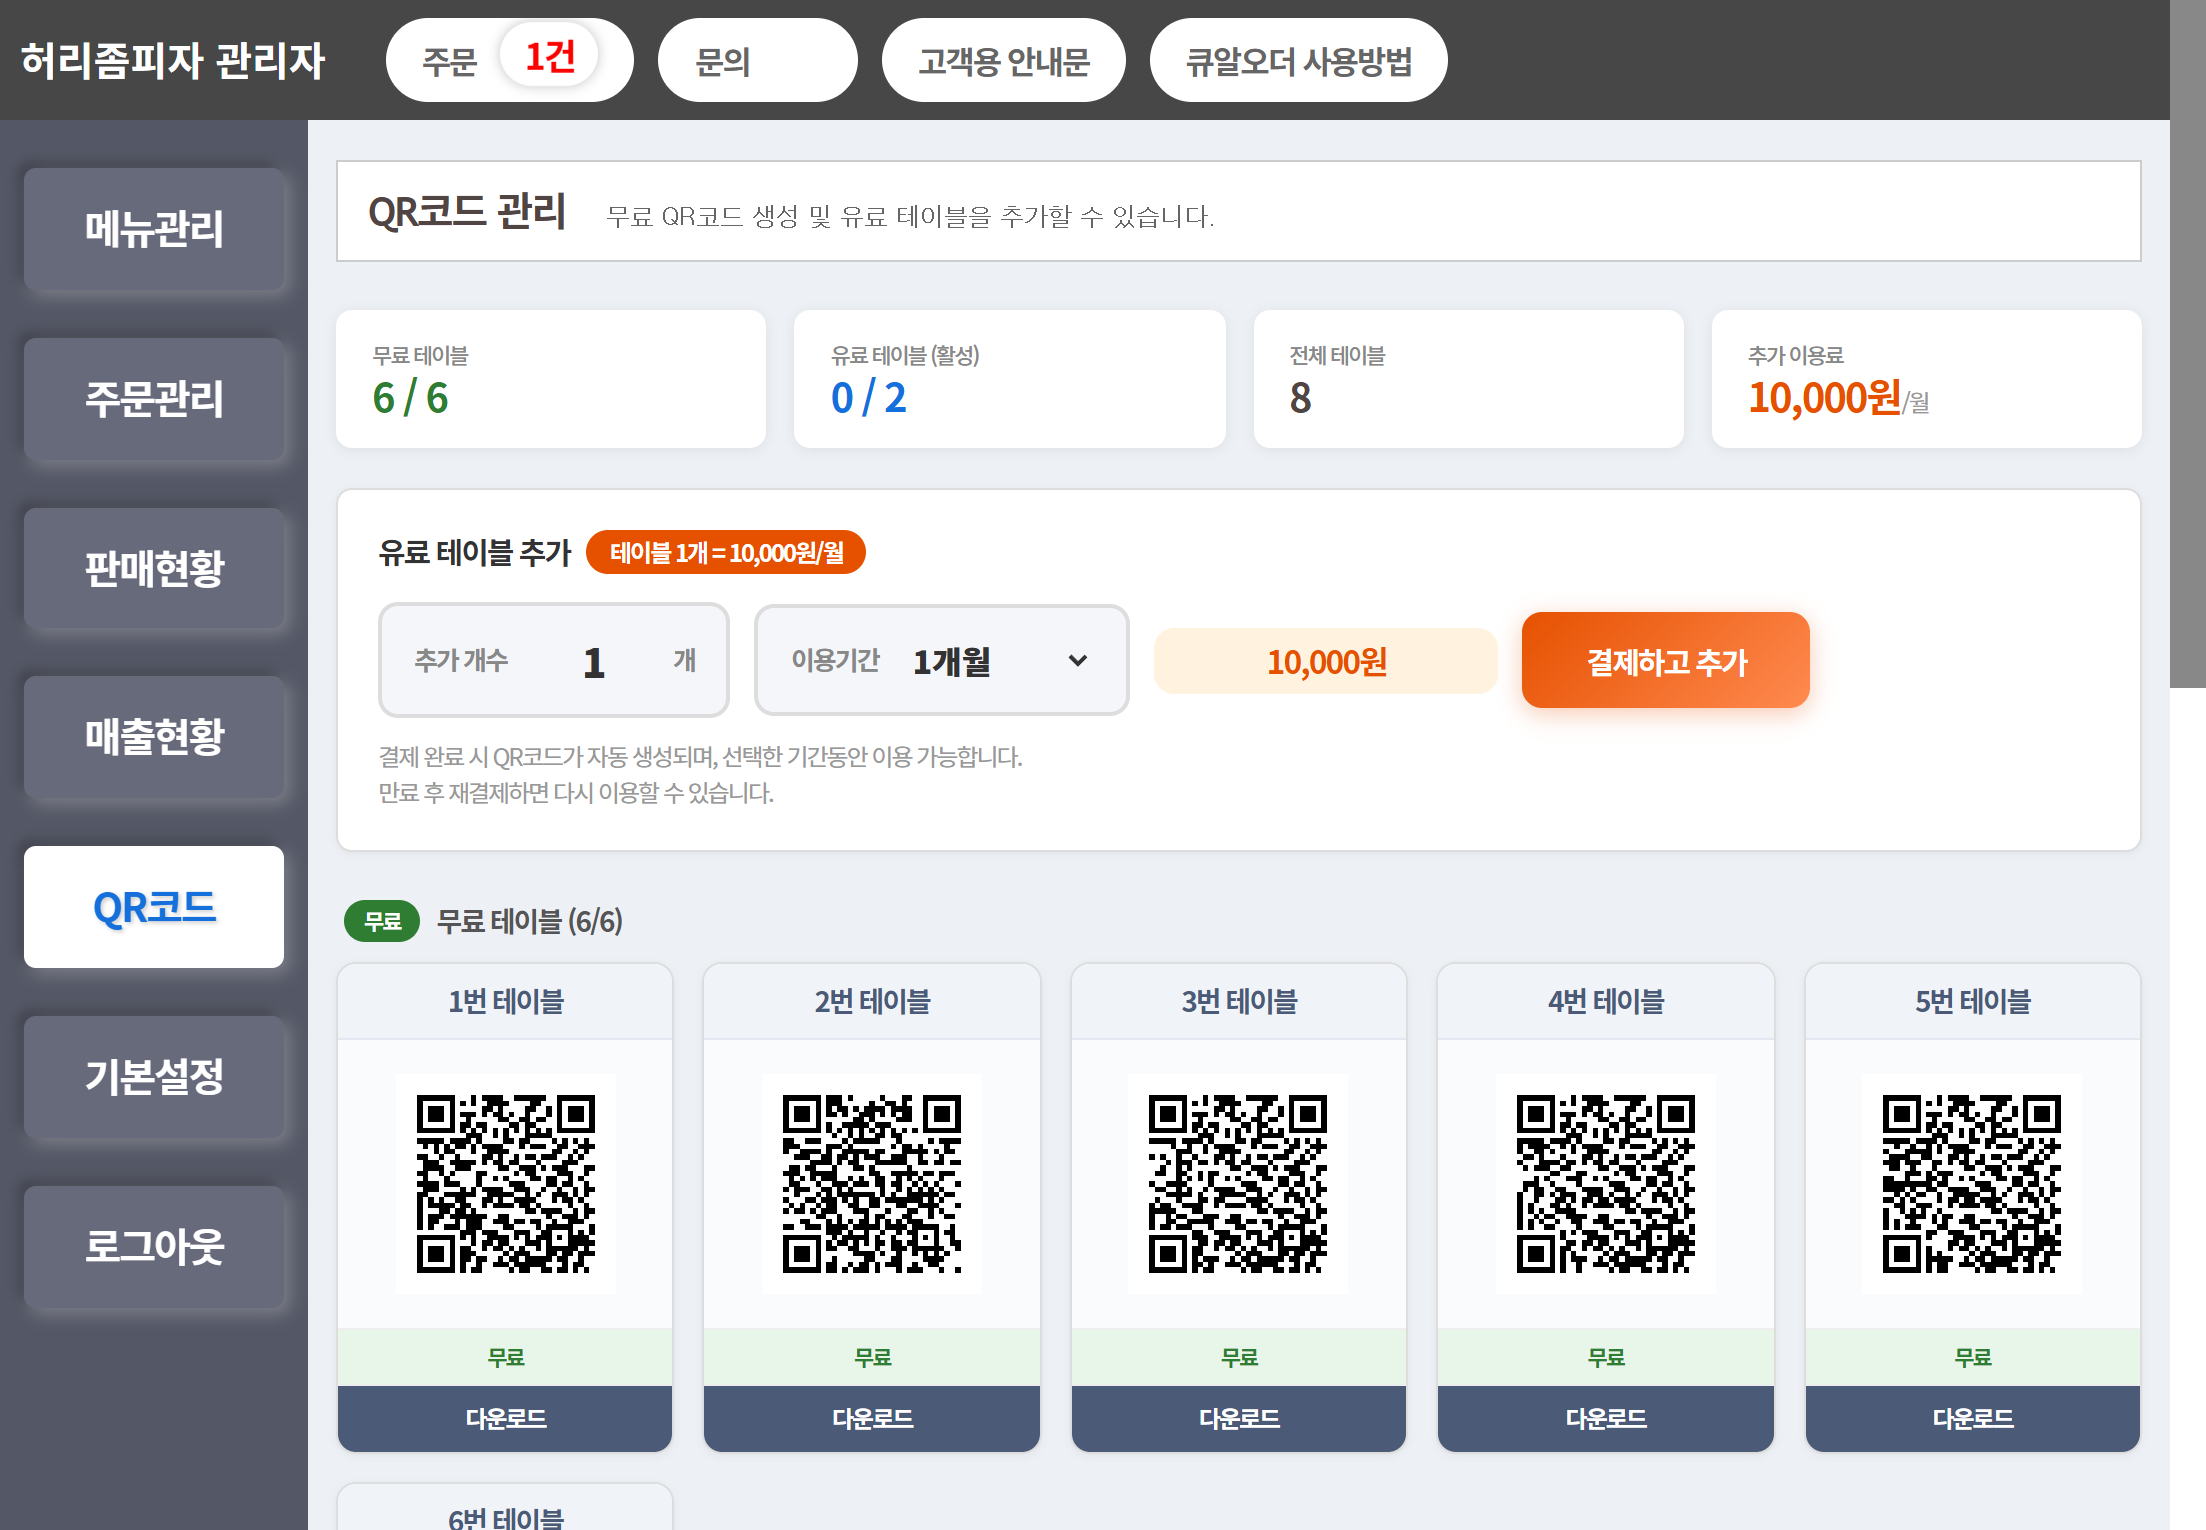The image size is (2206, 1530).
Task: Go to 주문관리 in sidebar
Action: pyautogui.click(x=154, y=399)
